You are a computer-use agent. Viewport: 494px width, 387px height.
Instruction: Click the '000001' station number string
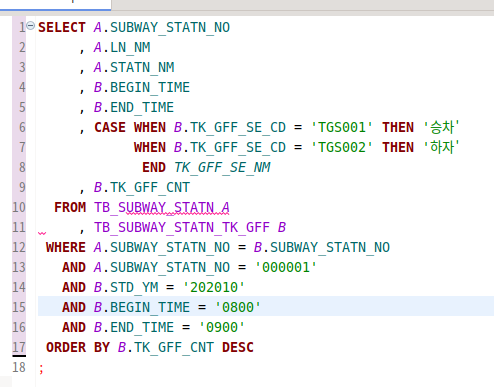[286, 267]
